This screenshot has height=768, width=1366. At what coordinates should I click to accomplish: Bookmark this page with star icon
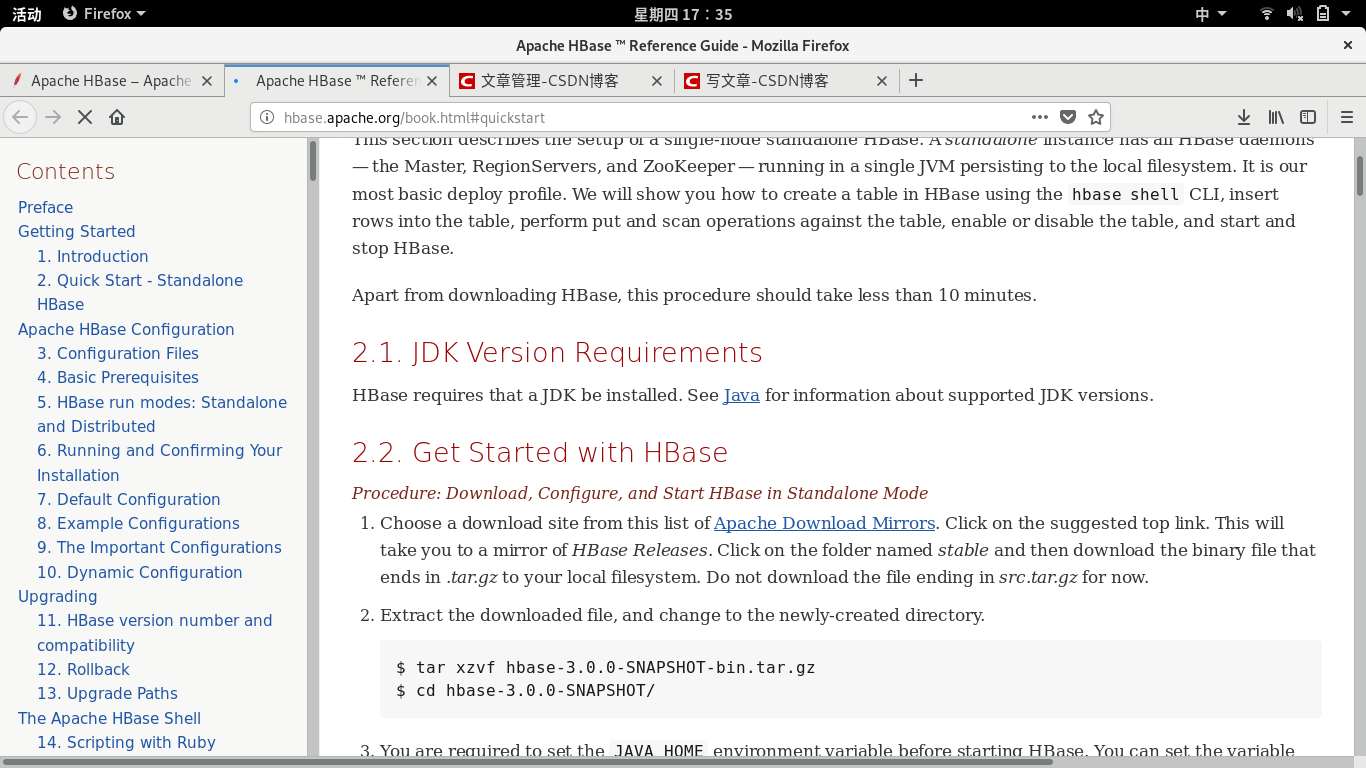click(1096, 117)
